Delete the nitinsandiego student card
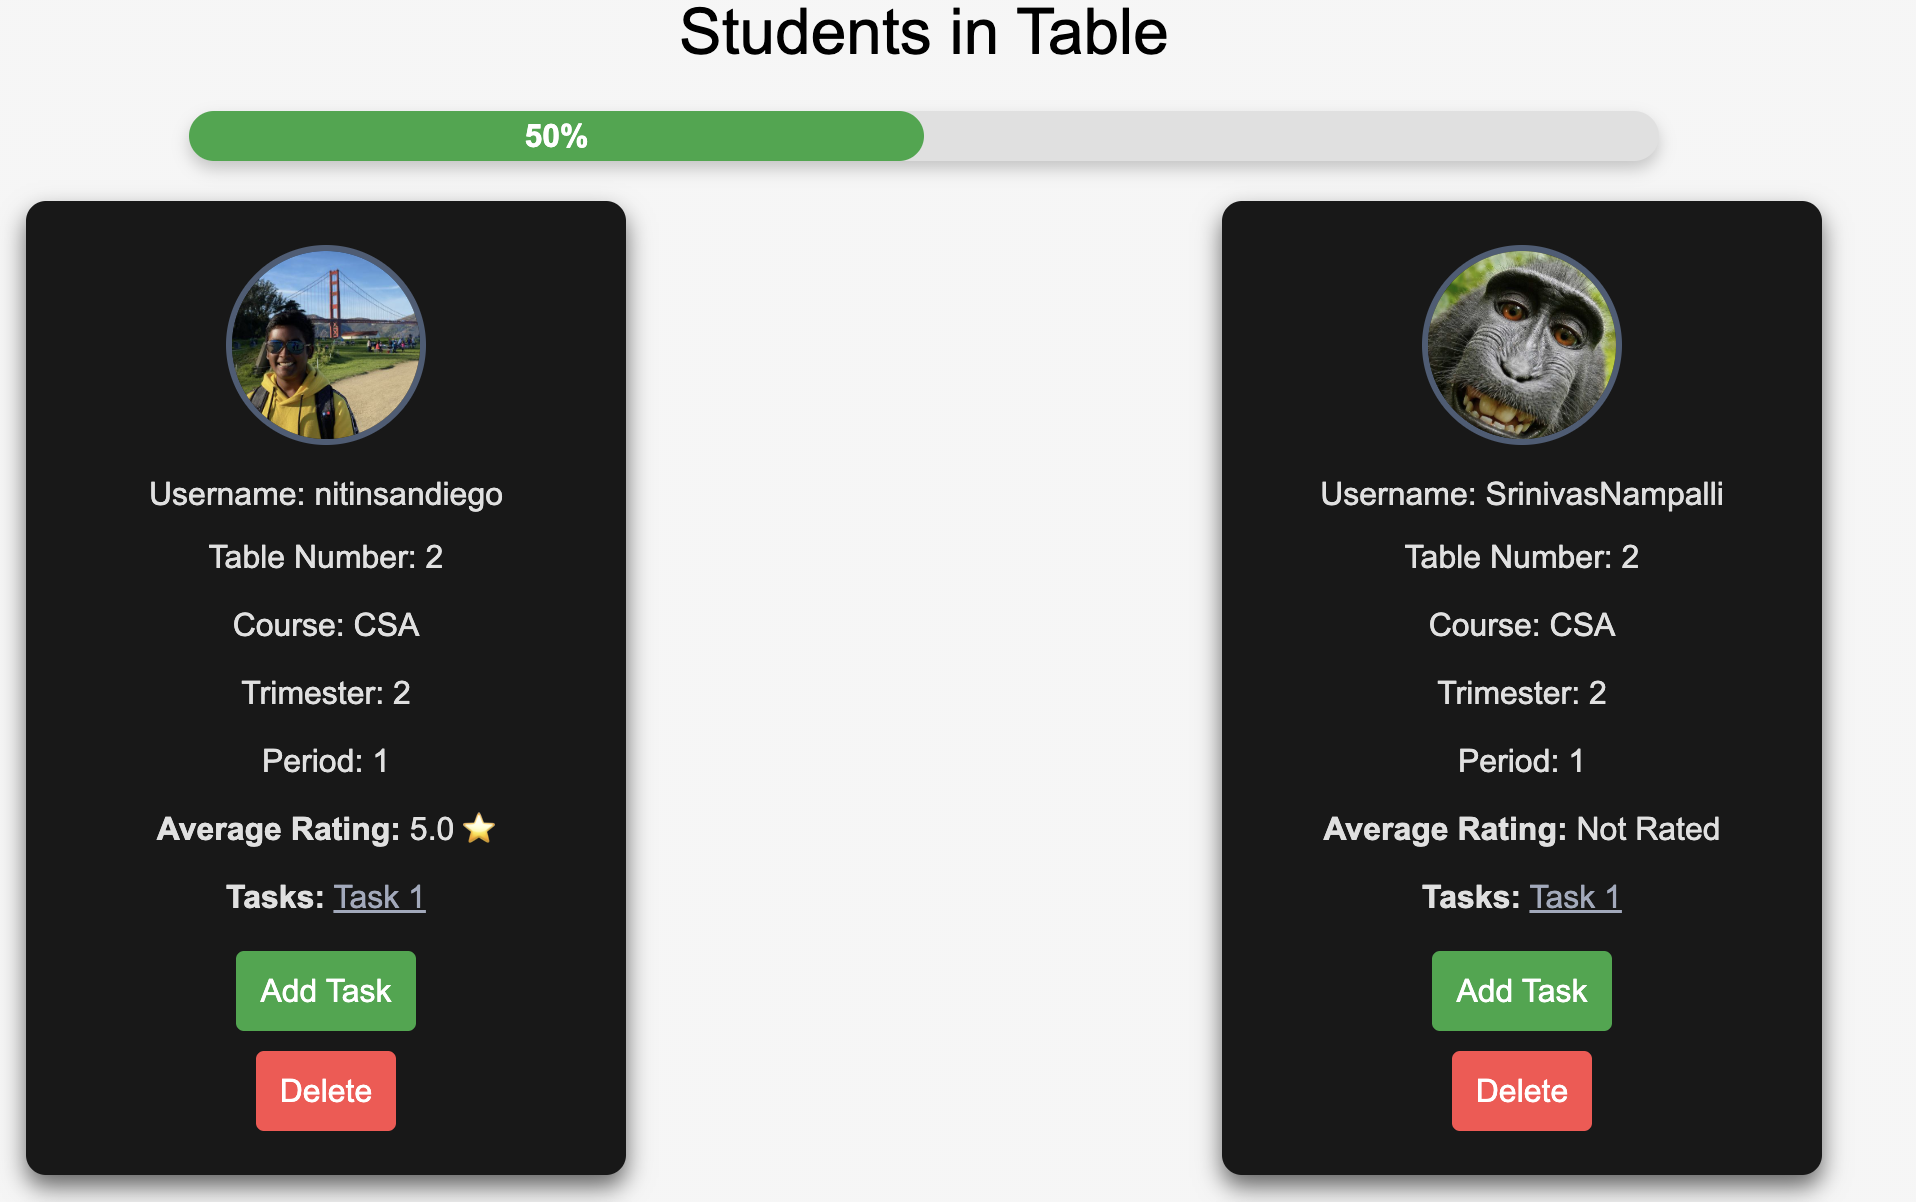 click(x=326, y=1091)
